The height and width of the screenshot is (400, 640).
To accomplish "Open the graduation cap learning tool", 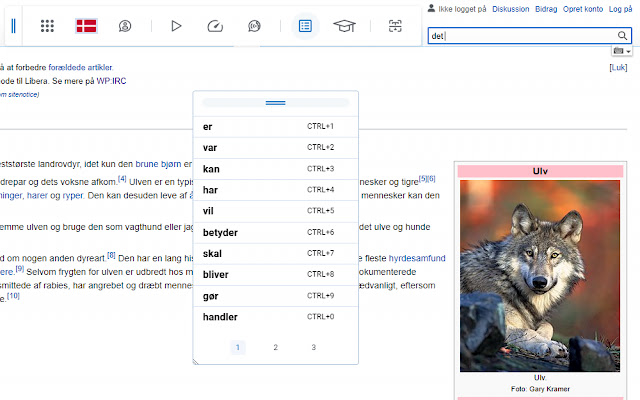I will [x=344, y=26].
